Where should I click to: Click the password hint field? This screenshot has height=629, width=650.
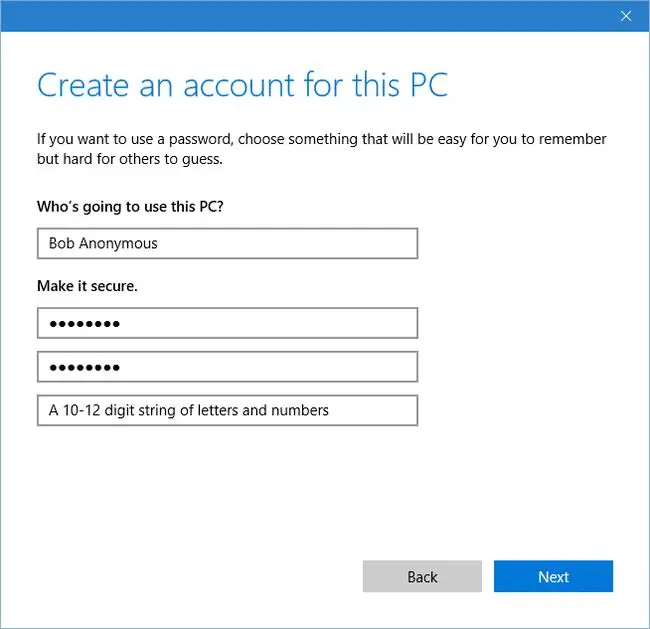coord(227,410)
